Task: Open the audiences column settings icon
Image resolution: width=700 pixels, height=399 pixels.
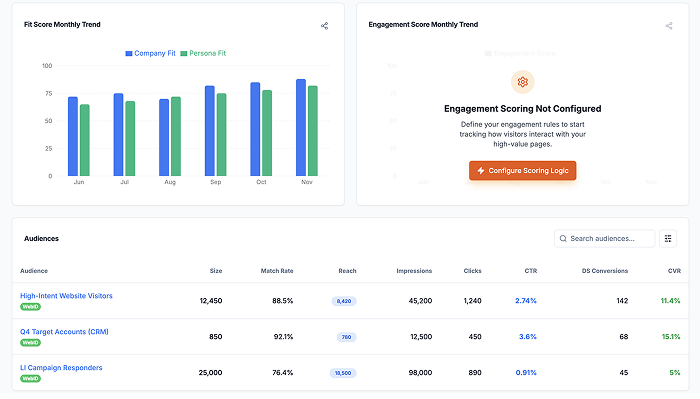Action: (x=668, y=238)
